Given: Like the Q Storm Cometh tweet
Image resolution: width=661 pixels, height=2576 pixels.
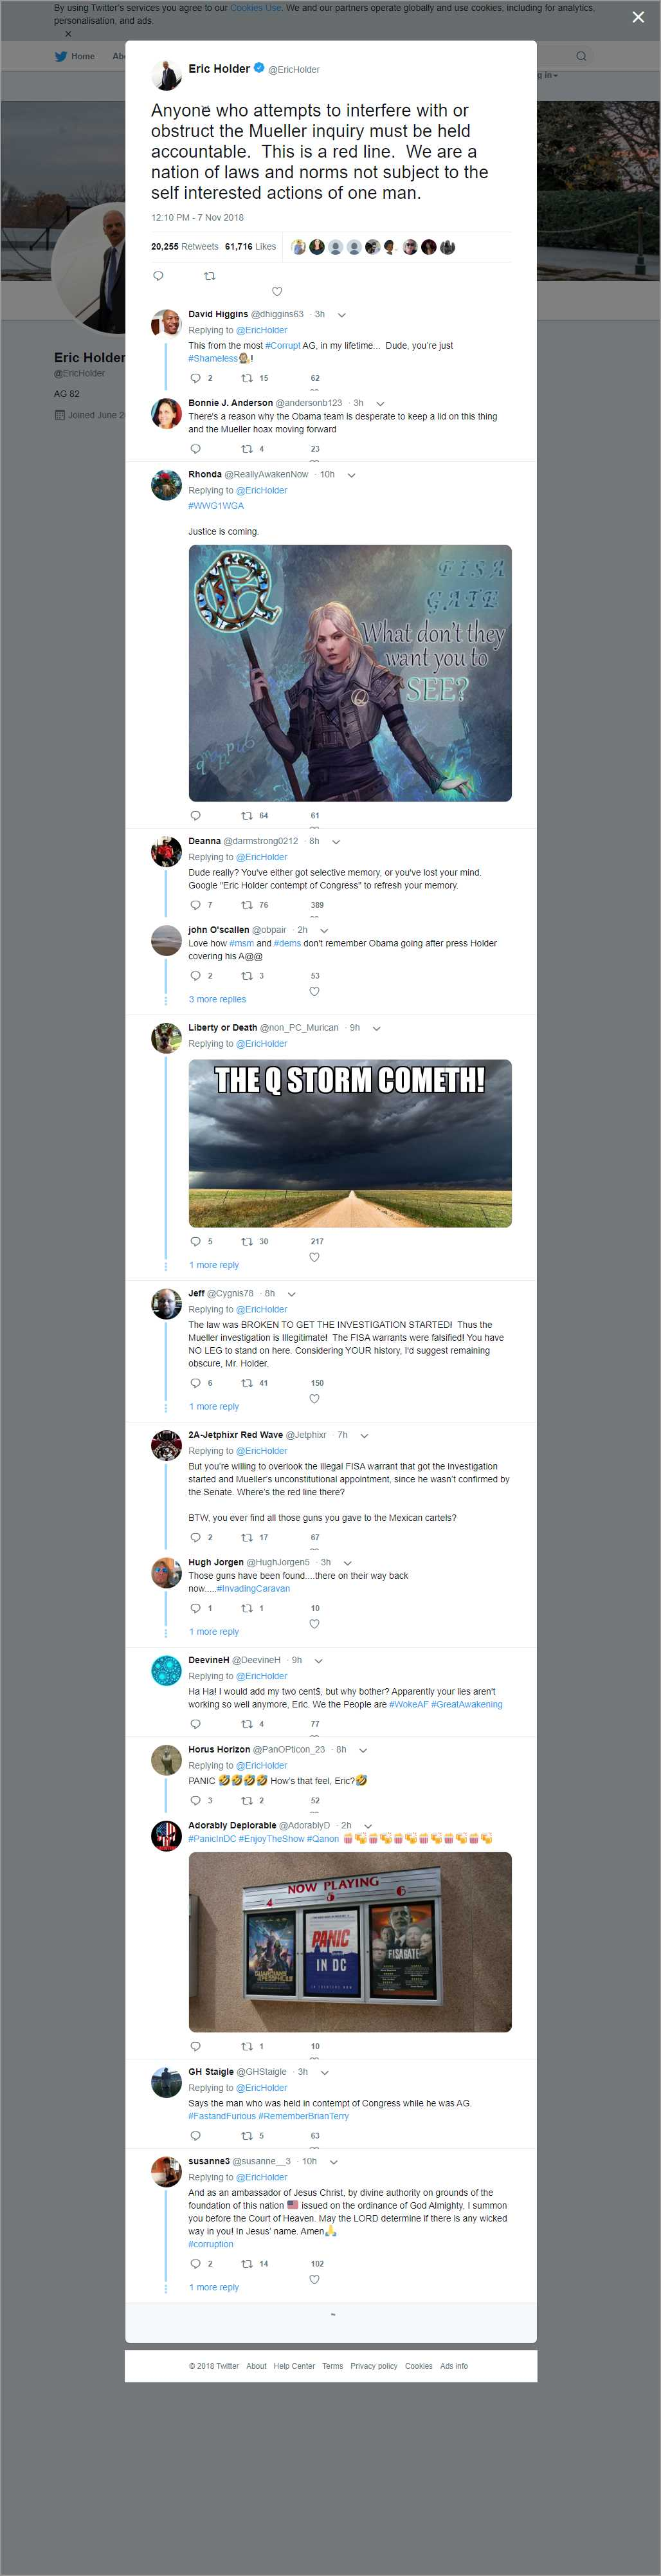Looking at the screenshot, I should pos(314,1257).
